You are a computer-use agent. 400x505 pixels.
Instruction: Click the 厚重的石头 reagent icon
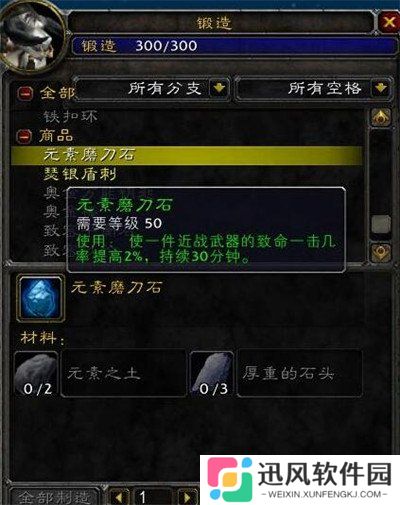coord(212,373)
